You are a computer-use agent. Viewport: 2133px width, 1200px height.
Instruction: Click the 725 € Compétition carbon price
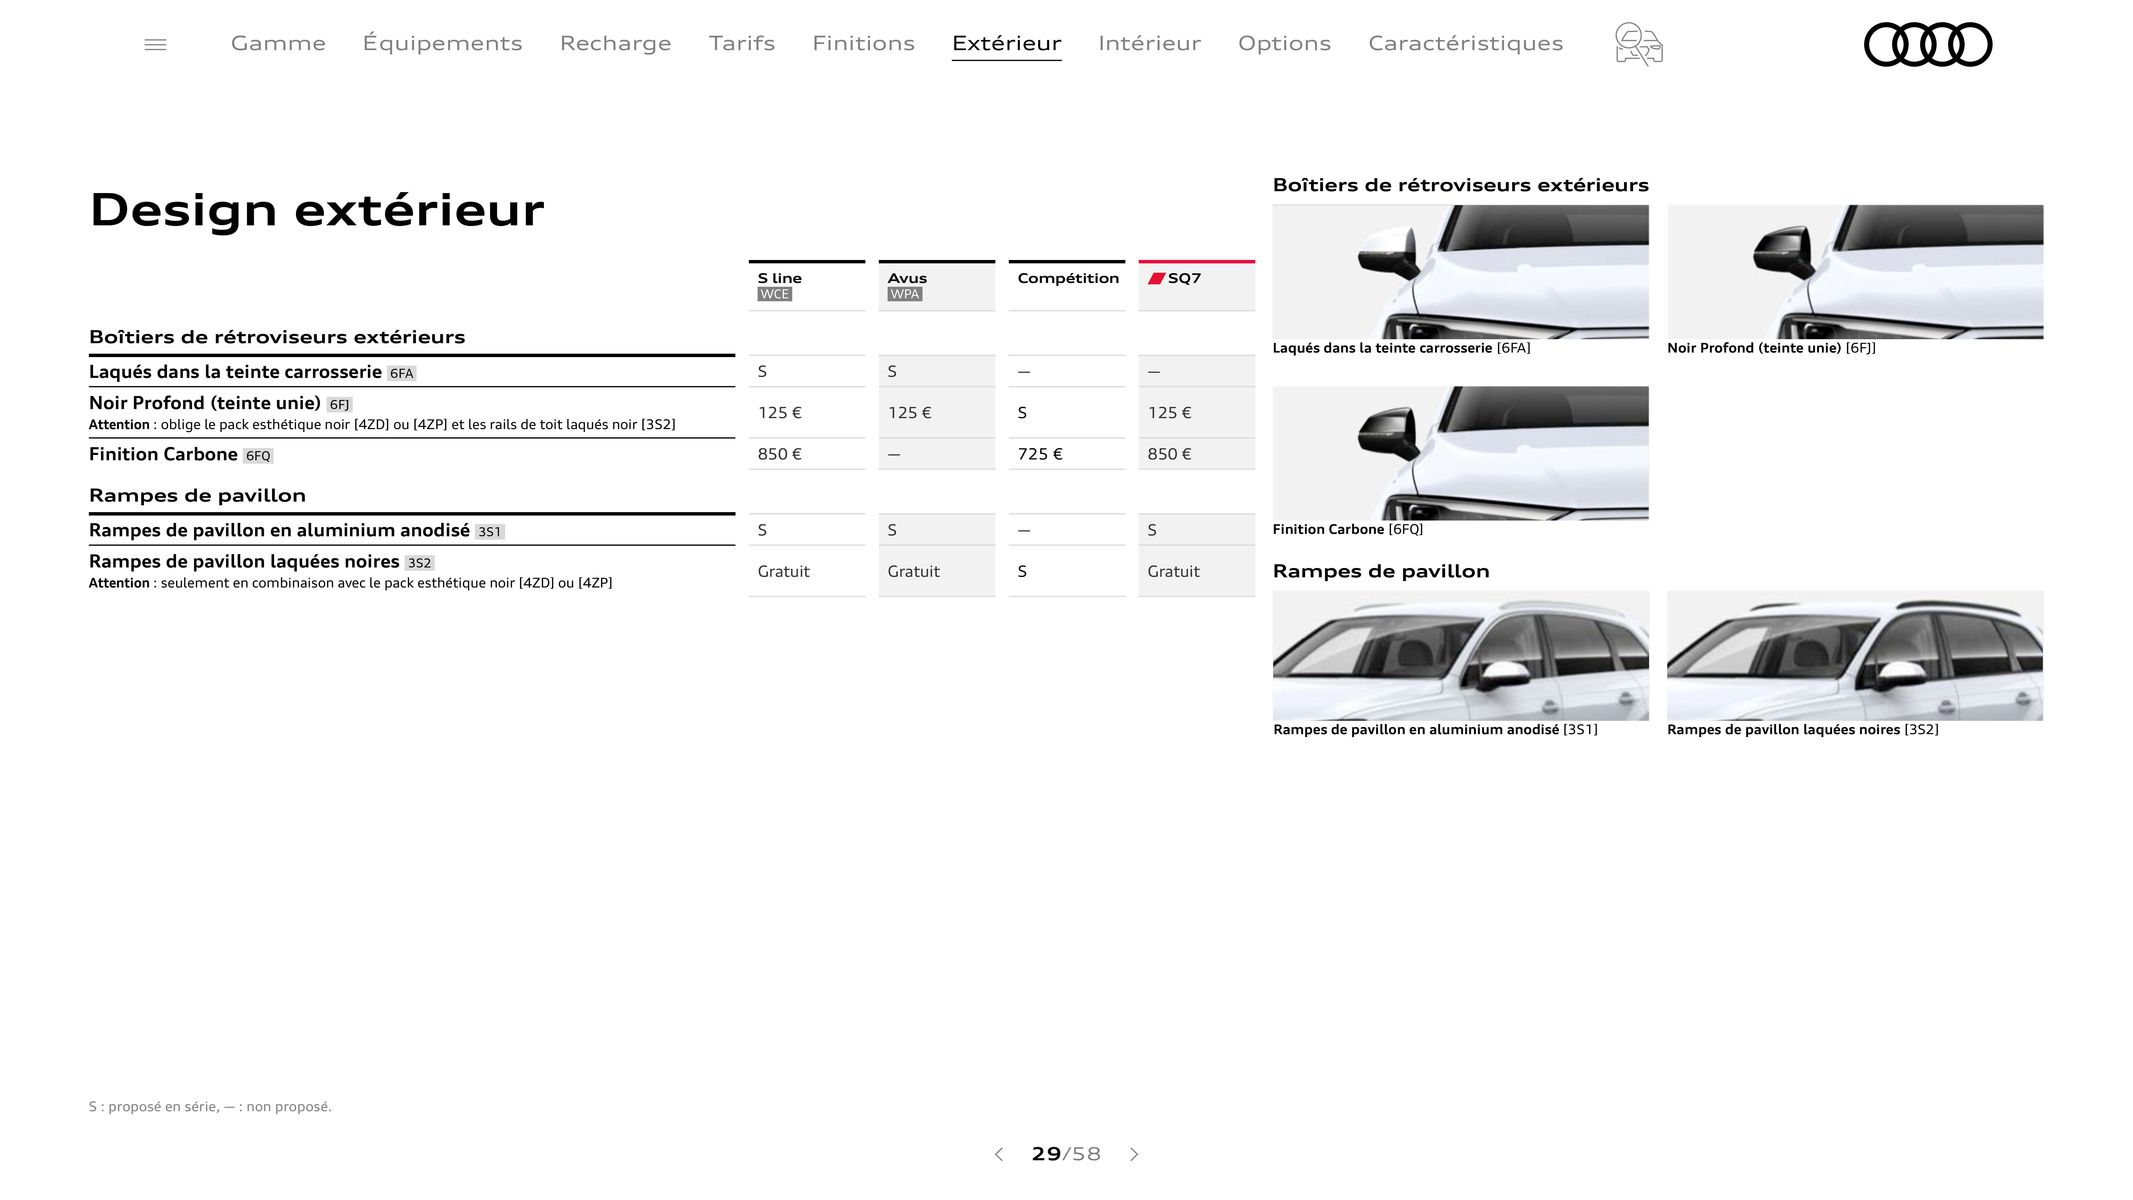coord(1040,454)
